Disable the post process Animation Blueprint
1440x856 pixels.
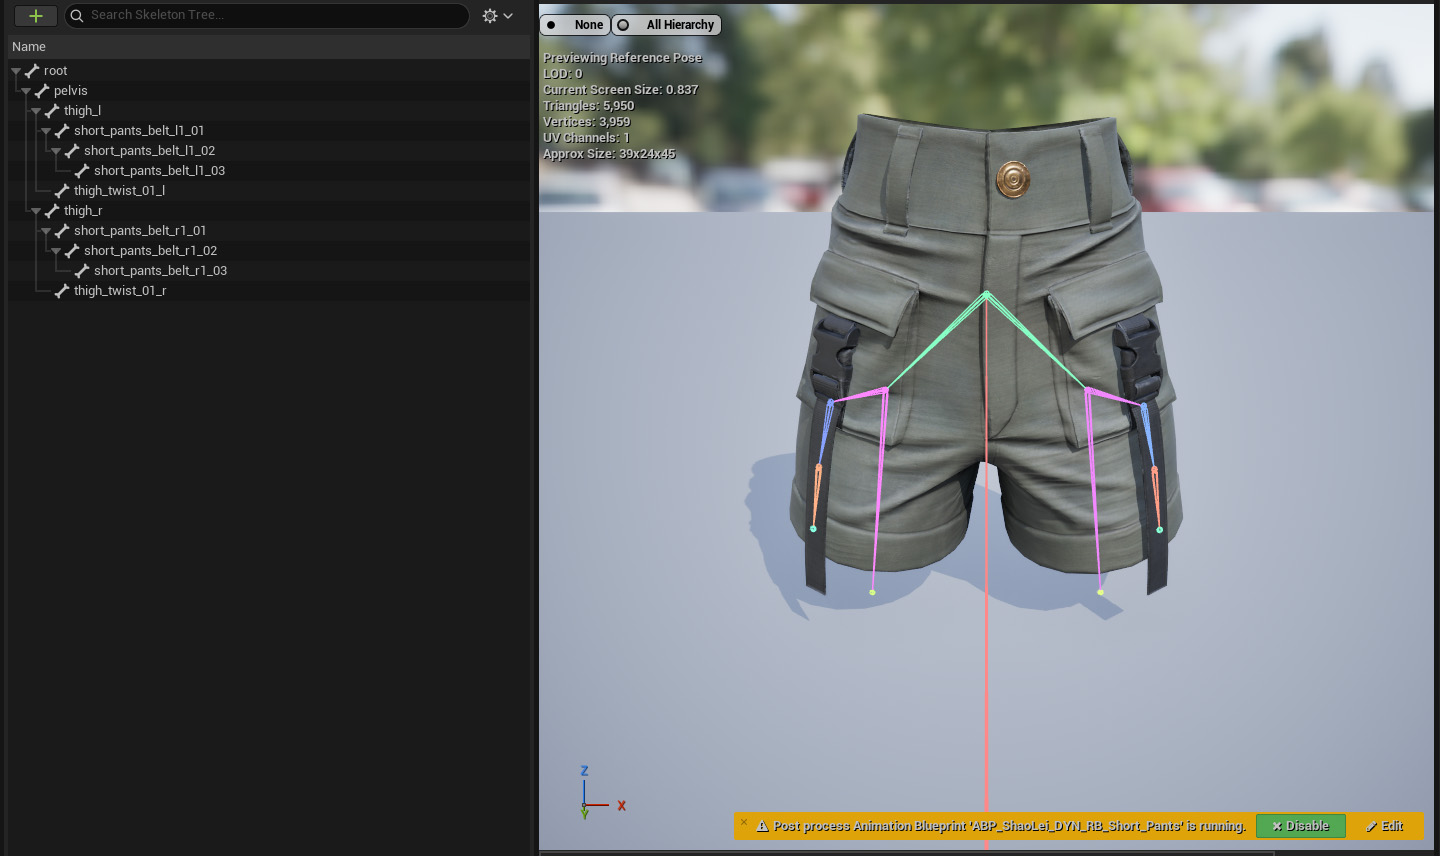point(1300,826)
